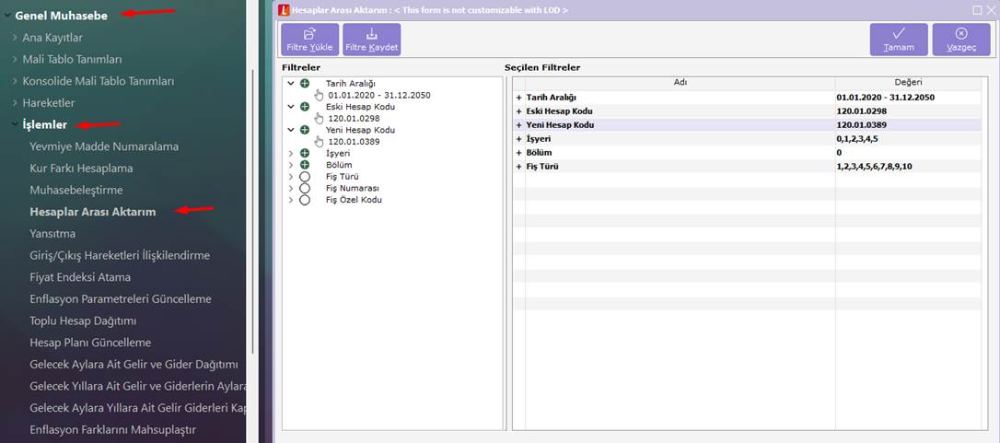
Task: Click the hand icon beside 120.01.0298
Action: (319, 118)
